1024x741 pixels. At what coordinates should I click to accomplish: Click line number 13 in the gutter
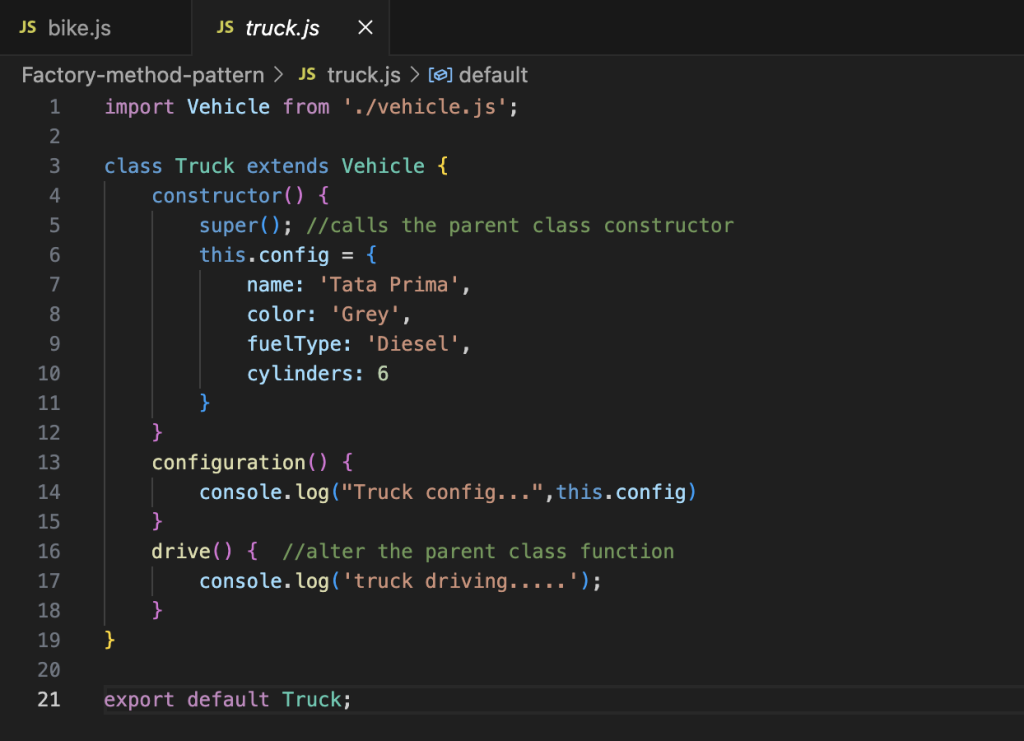[49, 463]
